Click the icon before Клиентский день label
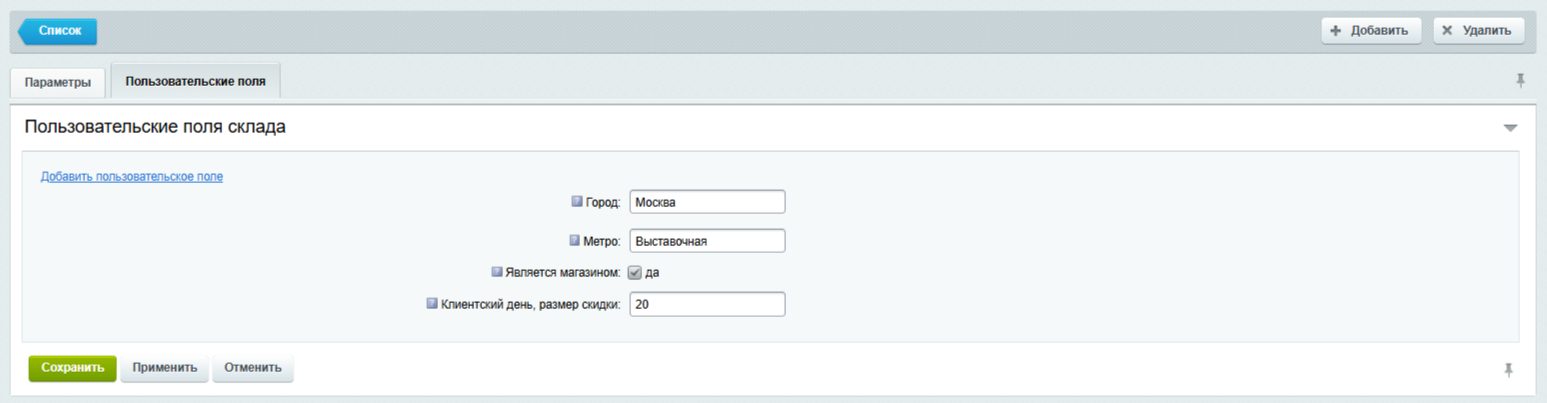Viewport: 1547px width, 403px height. (432, 303)
